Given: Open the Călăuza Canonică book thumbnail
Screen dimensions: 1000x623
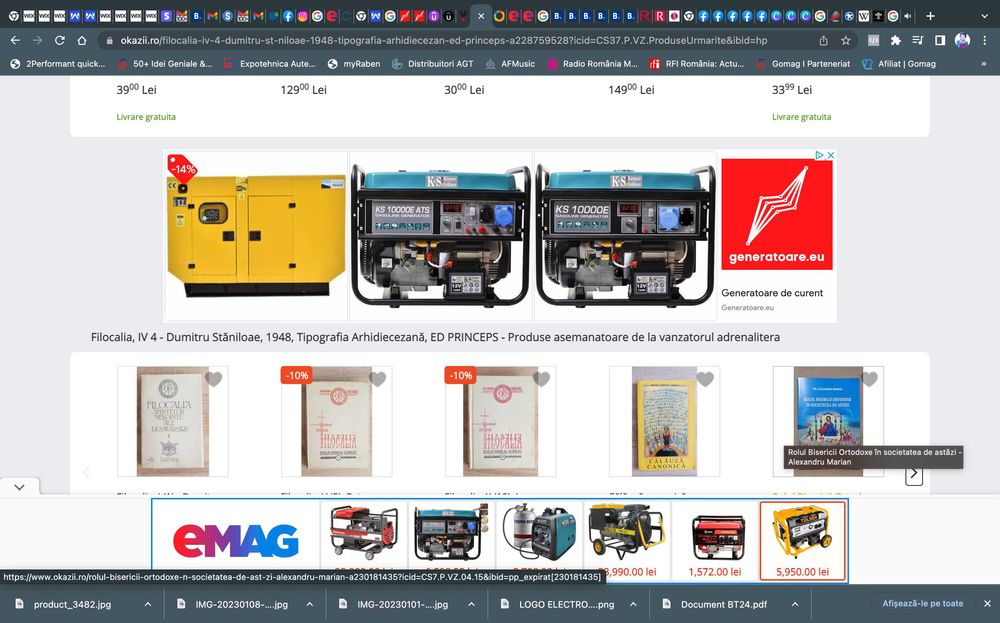Looking at the screenshot, I should point(665,421).
